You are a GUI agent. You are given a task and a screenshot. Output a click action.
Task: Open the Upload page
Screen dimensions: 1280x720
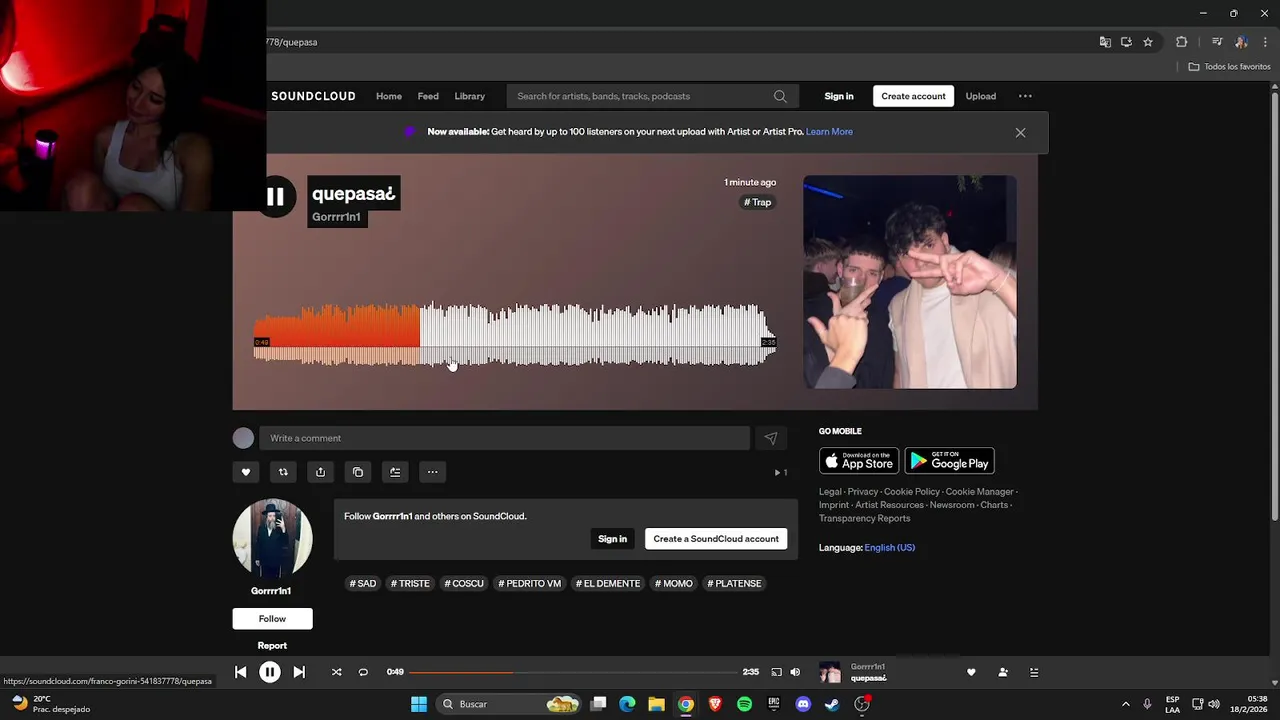[x=980, y=96]
